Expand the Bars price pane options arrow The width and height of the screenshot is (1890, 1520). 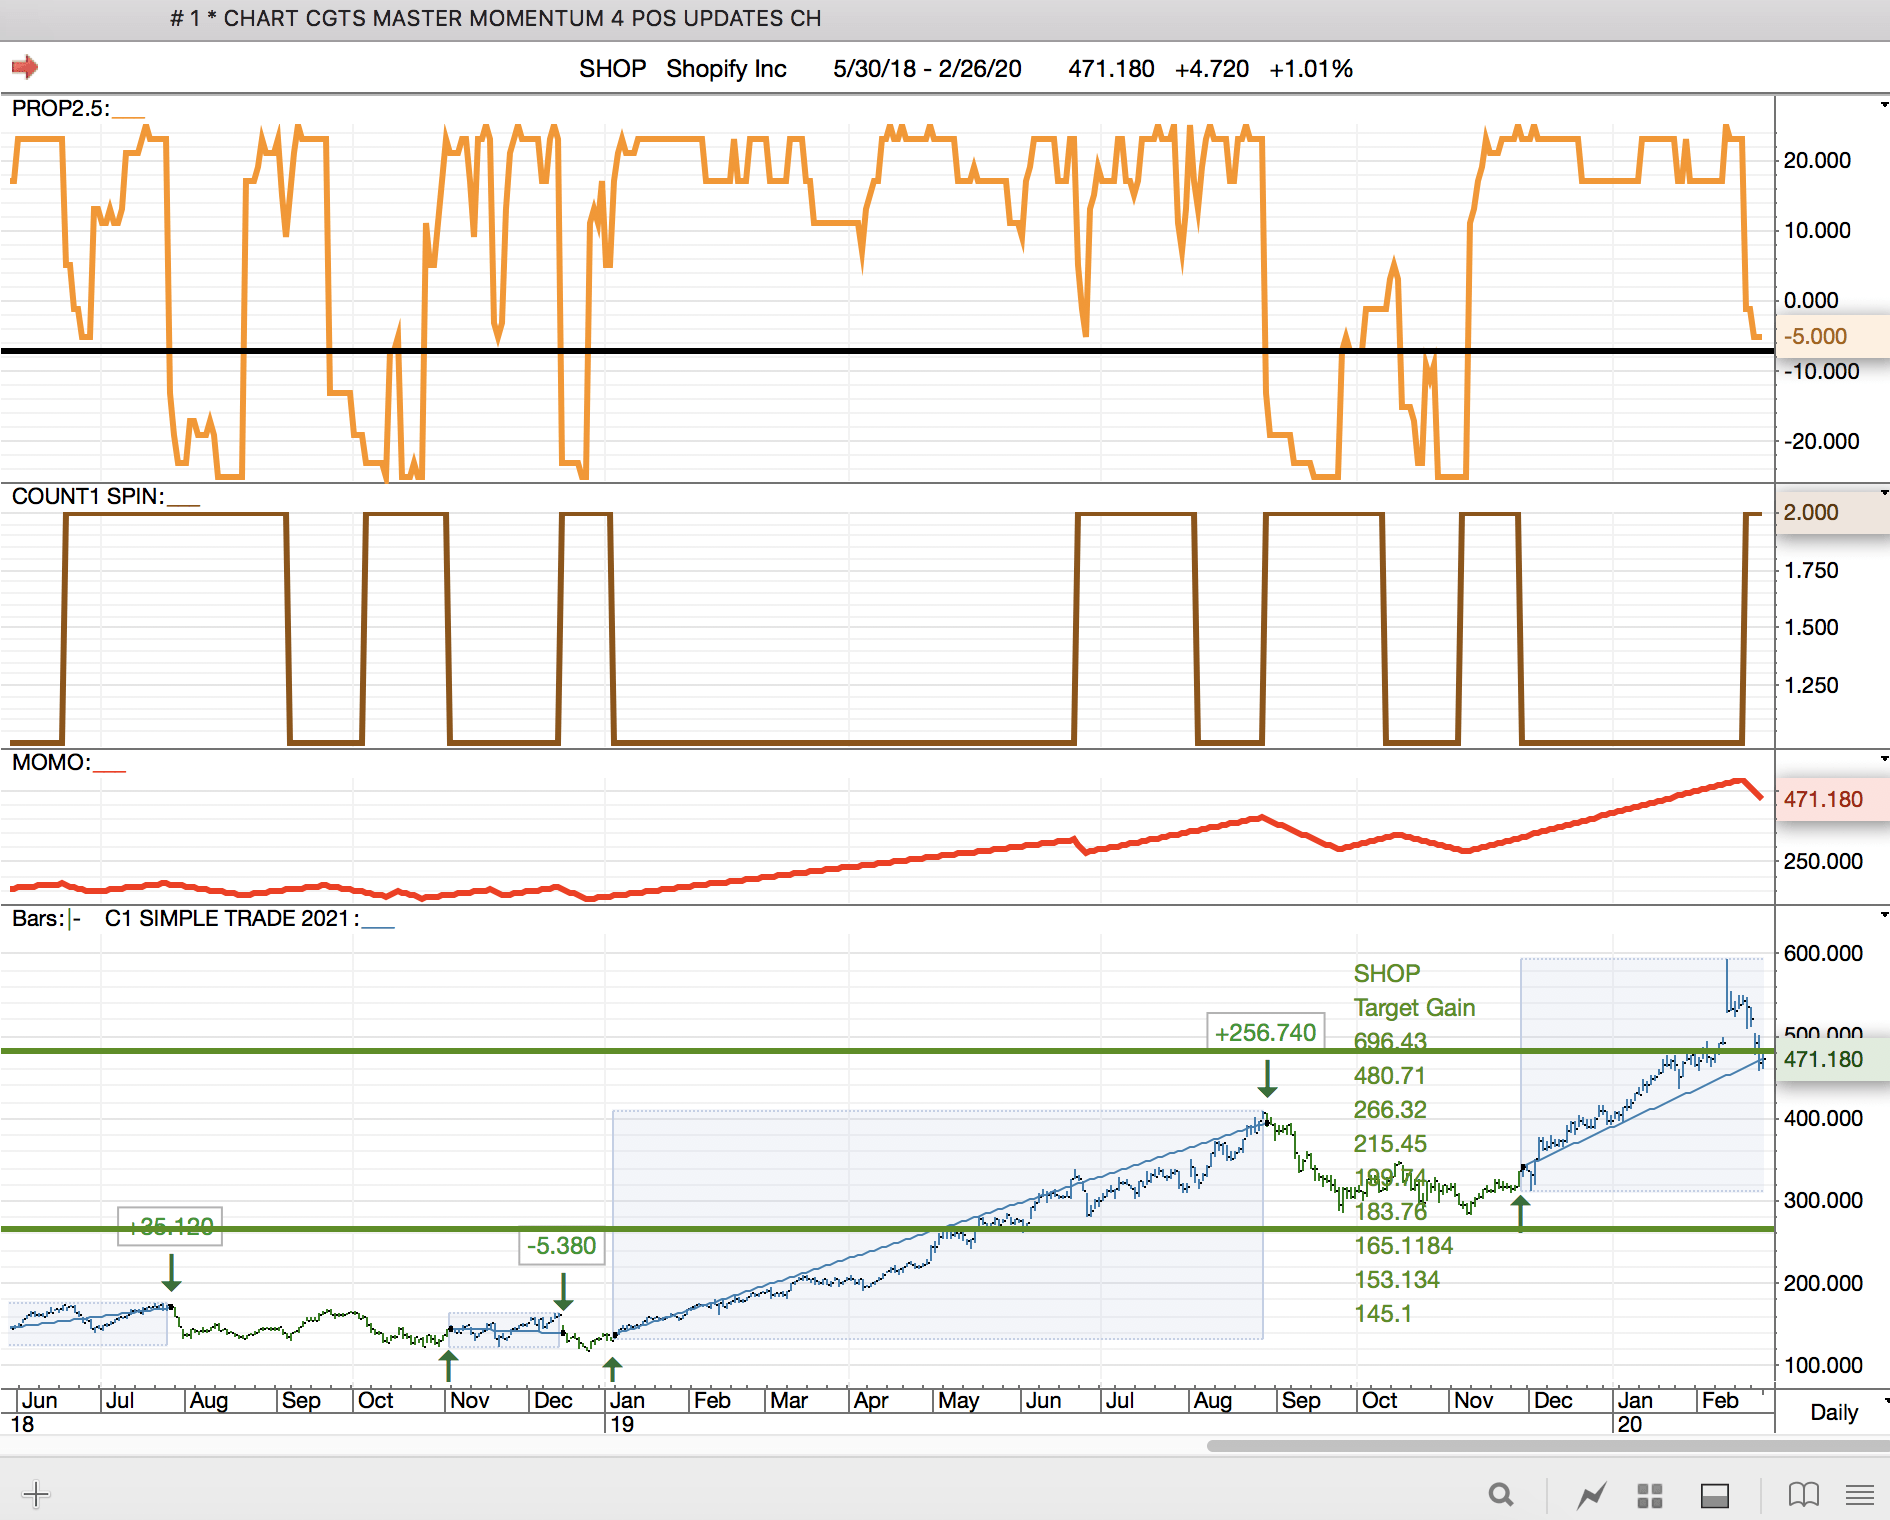point(1884,915)
